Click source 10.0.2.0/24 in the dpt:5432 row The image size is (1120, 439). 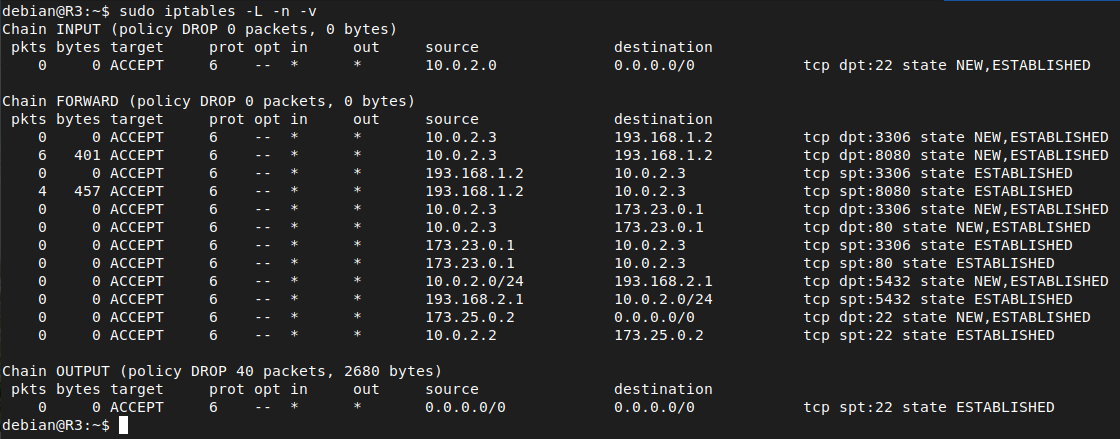[474, 281]
